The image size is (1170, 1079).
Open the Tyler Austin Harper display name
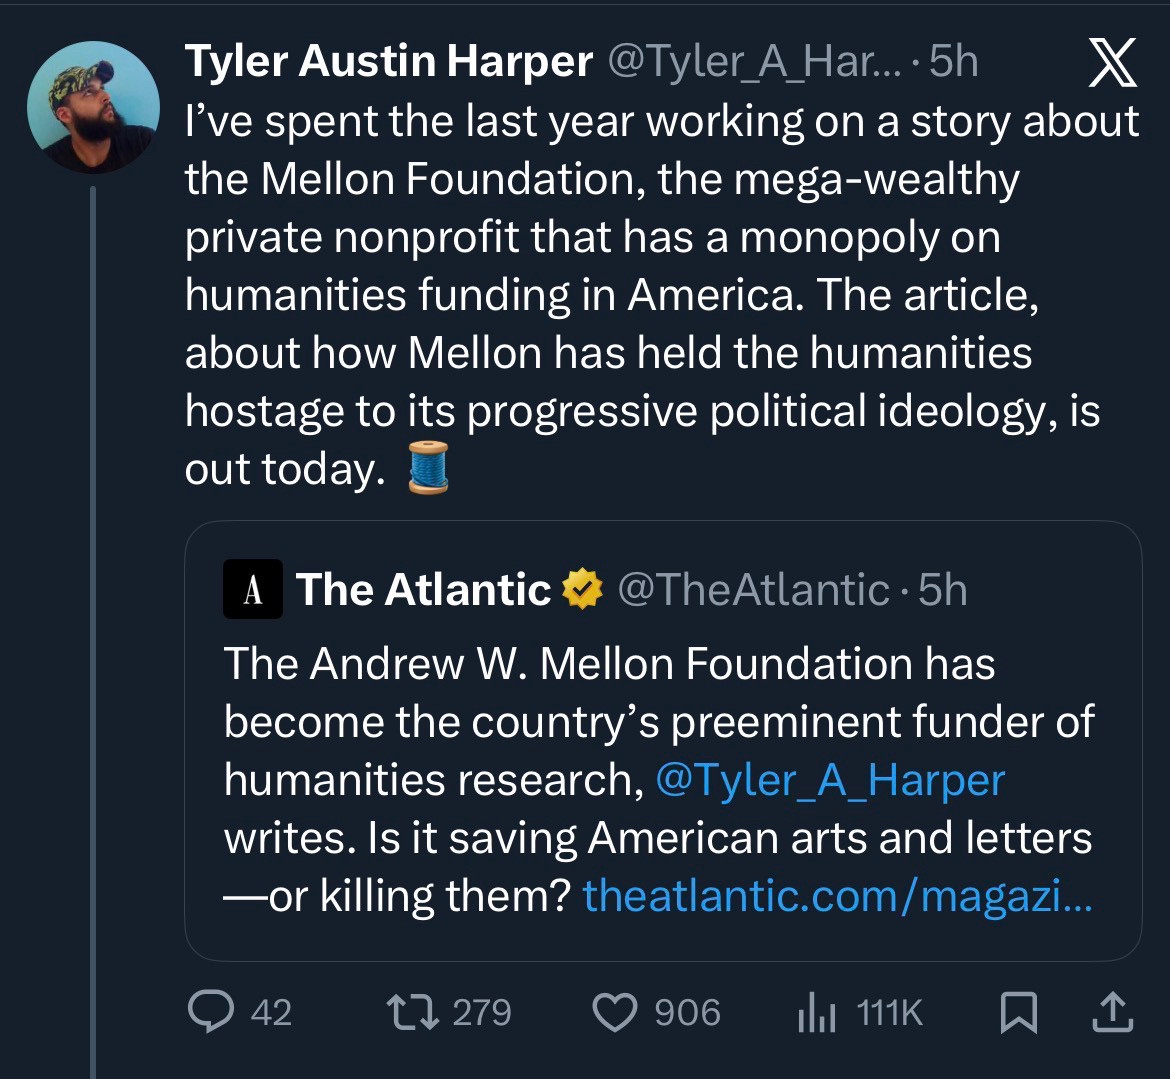(388, 63)
